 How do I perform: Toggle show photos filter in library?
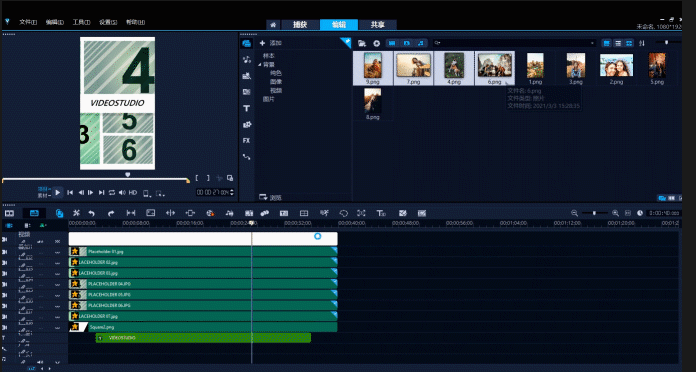(407, 43)
